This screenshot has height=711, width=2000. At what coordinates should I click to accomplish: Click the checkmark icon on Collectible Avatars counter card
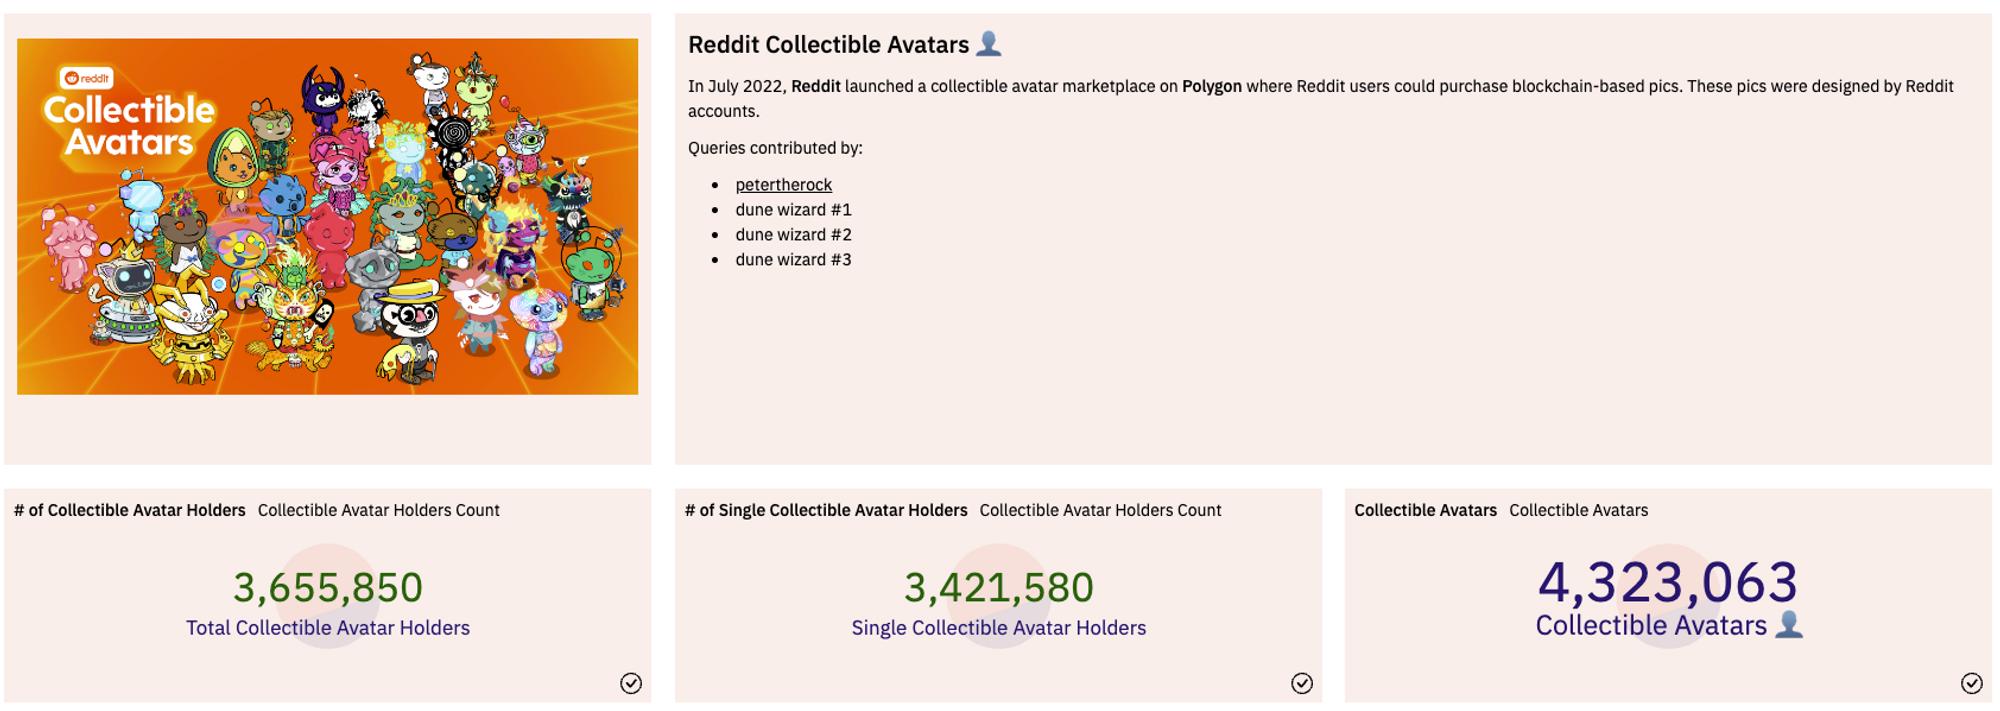click(1973, 684)
